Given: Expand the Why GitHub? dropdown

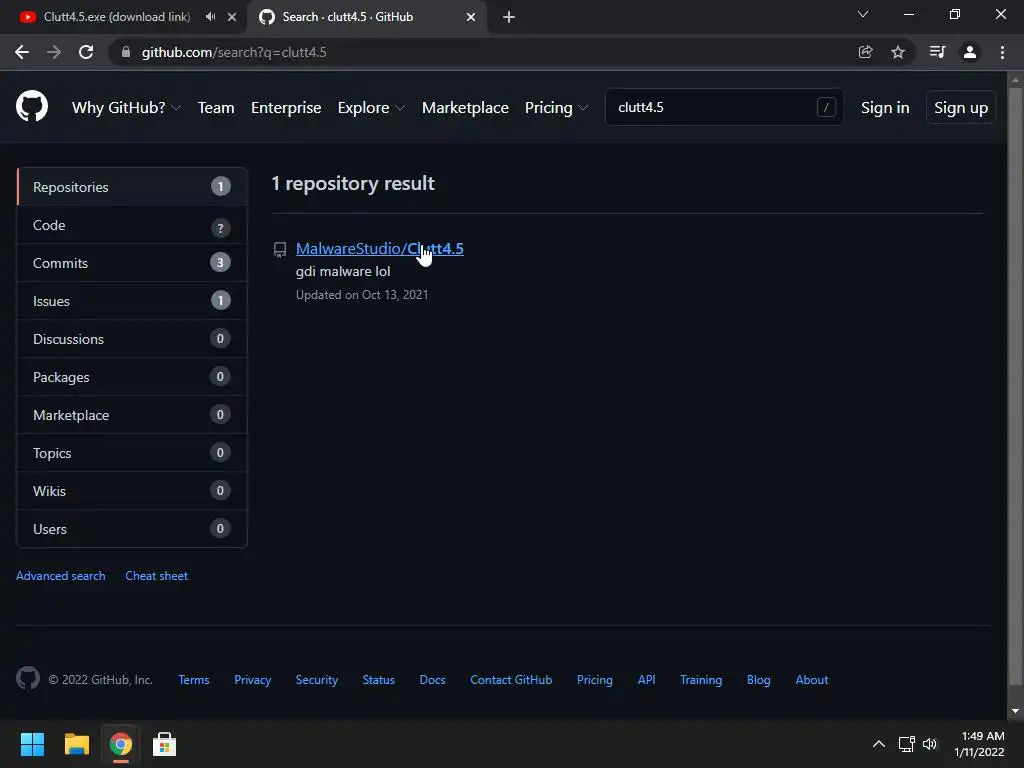Looking at the screenshot, I should (126, 108).
